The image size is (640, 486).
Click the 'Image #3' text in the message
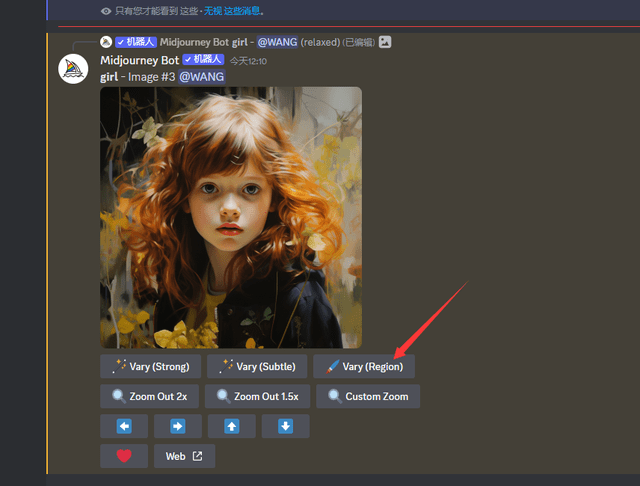coord(151,77)
